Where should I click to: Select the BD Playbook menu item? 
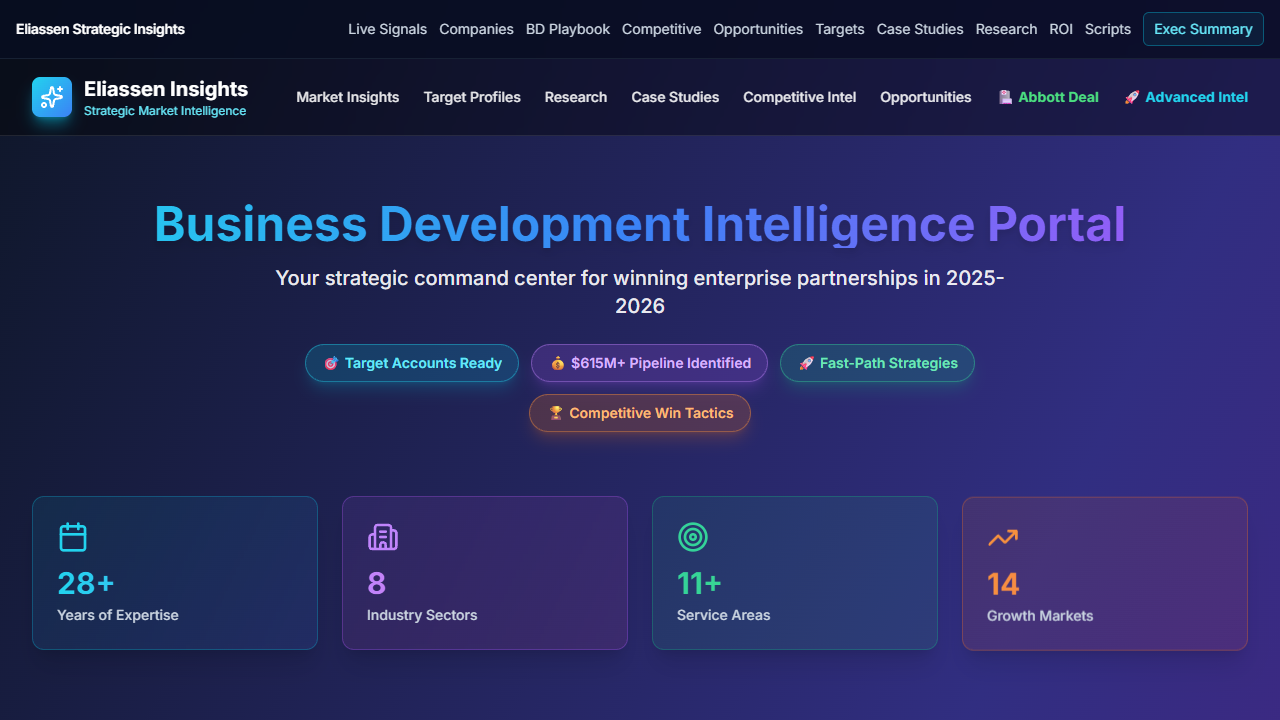tap(567, 29)
